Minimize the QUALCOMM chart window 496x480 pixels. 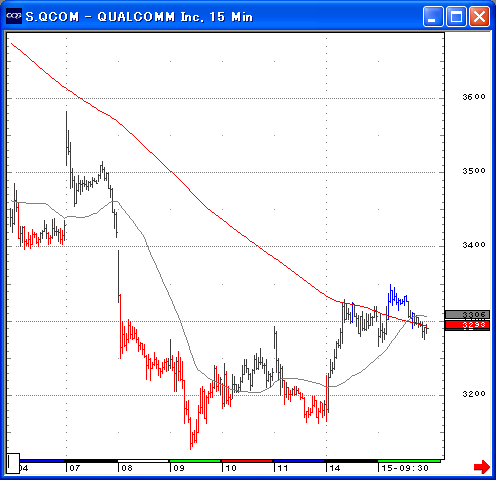433,16
